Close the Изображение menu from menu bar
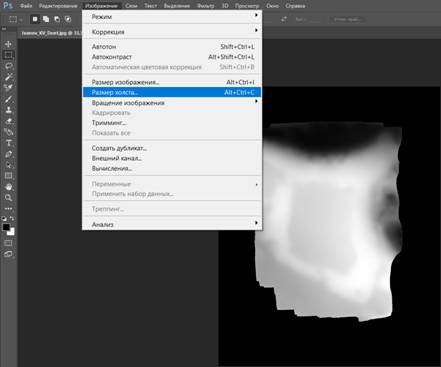 (101, 6)
